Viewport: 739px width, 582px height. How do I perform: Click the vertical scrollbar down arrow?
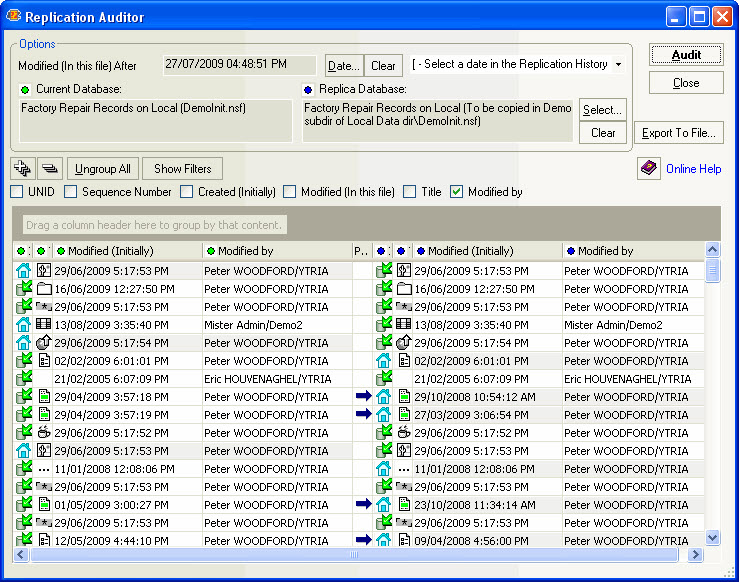tap(712, 538)
